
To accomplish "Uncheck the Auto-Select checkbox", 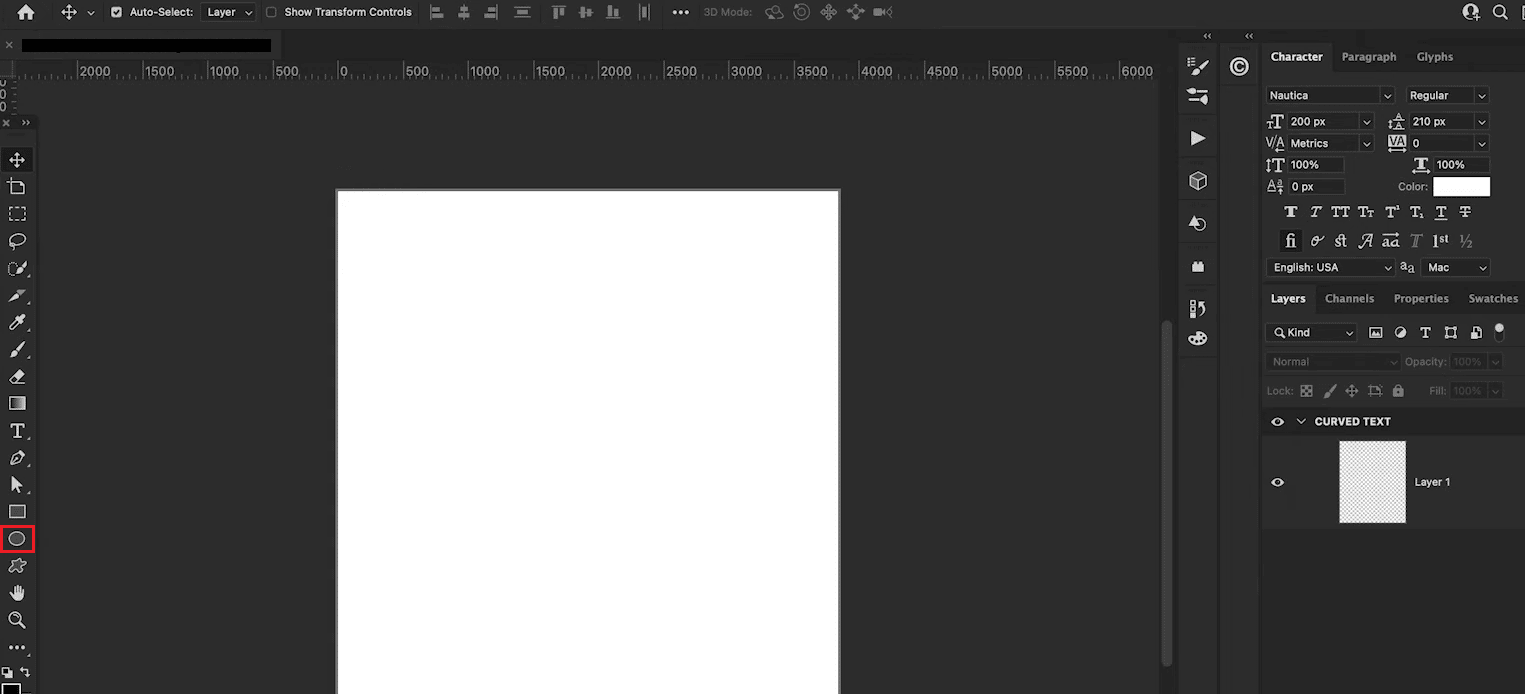I will pos(116,12).
